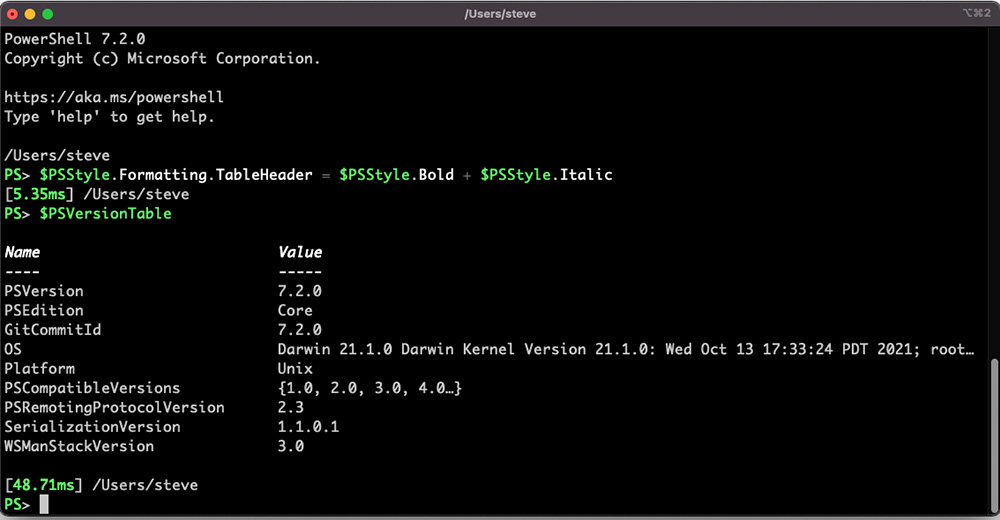Click the 'Copyright (c) Microsoft Corporation.' line

click(162, 58)
